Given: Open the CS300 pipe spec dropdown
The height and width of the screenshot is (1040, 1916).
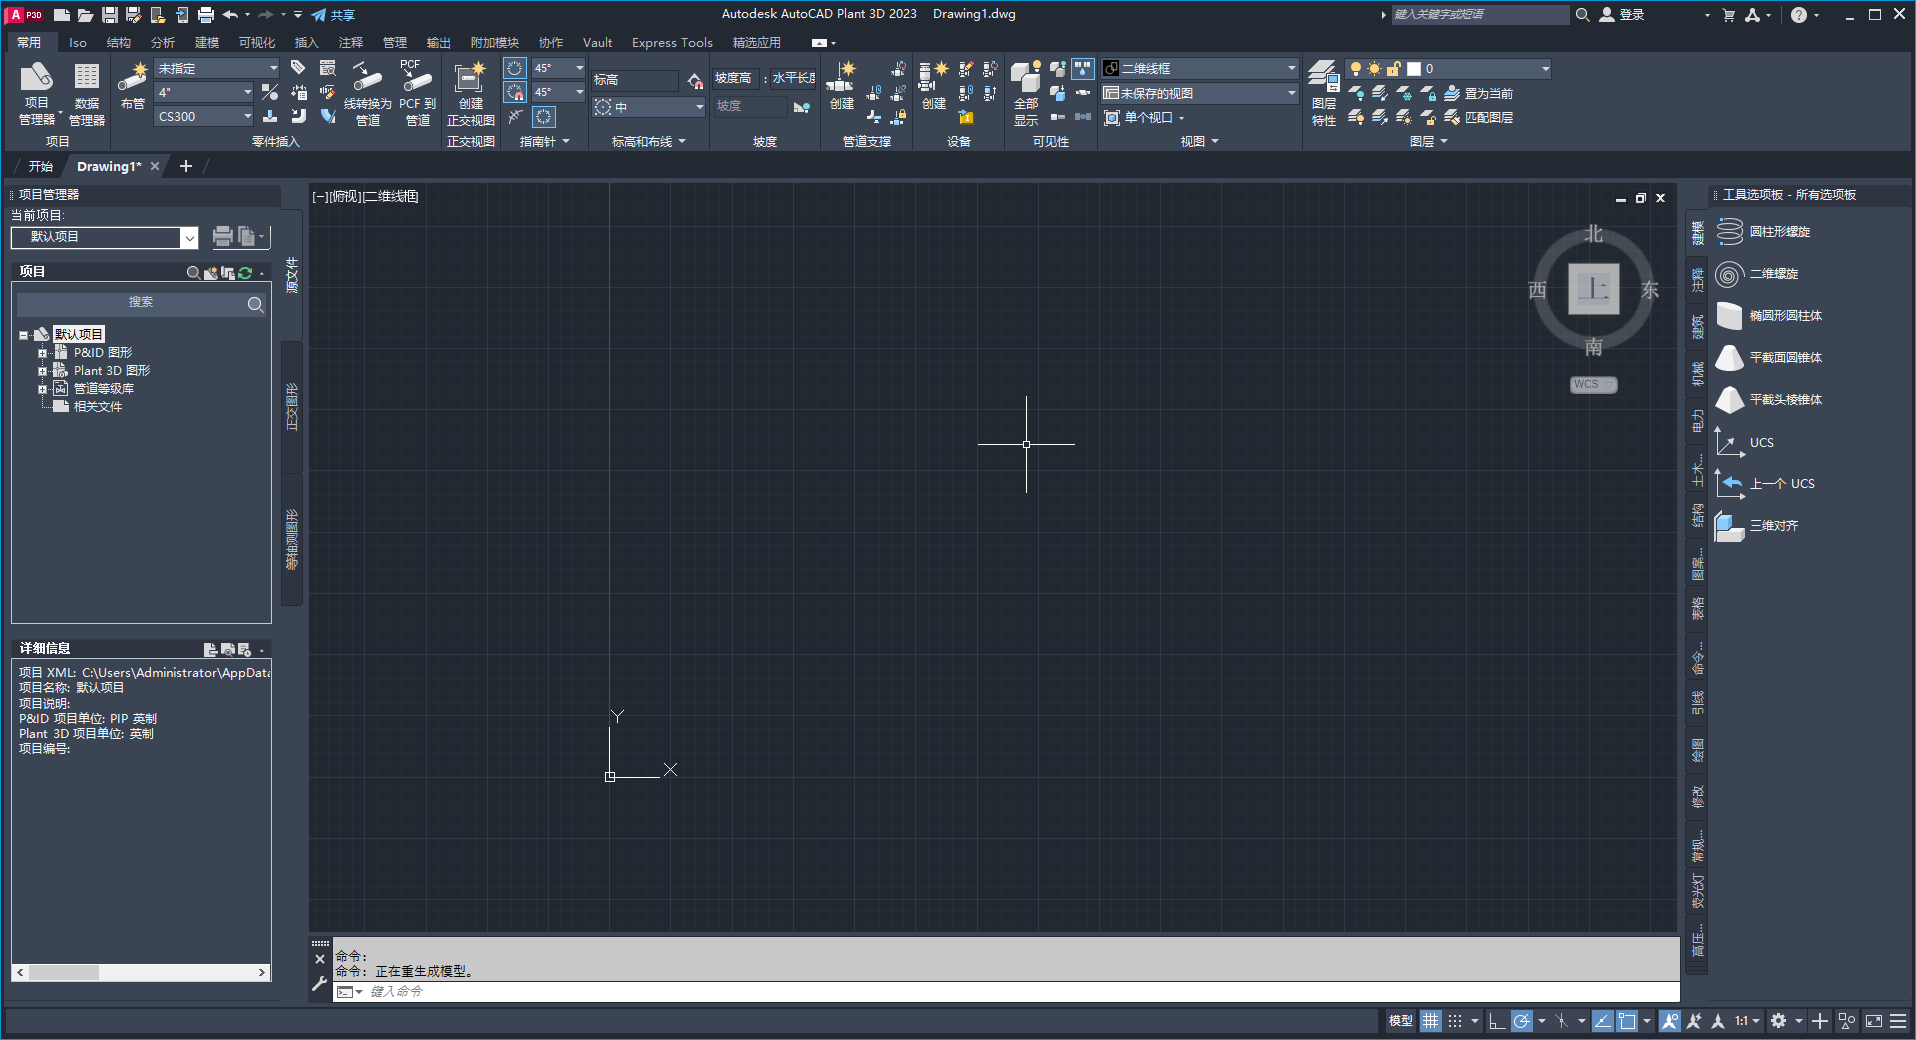Looking at the screenshot, I should (246, 117).
